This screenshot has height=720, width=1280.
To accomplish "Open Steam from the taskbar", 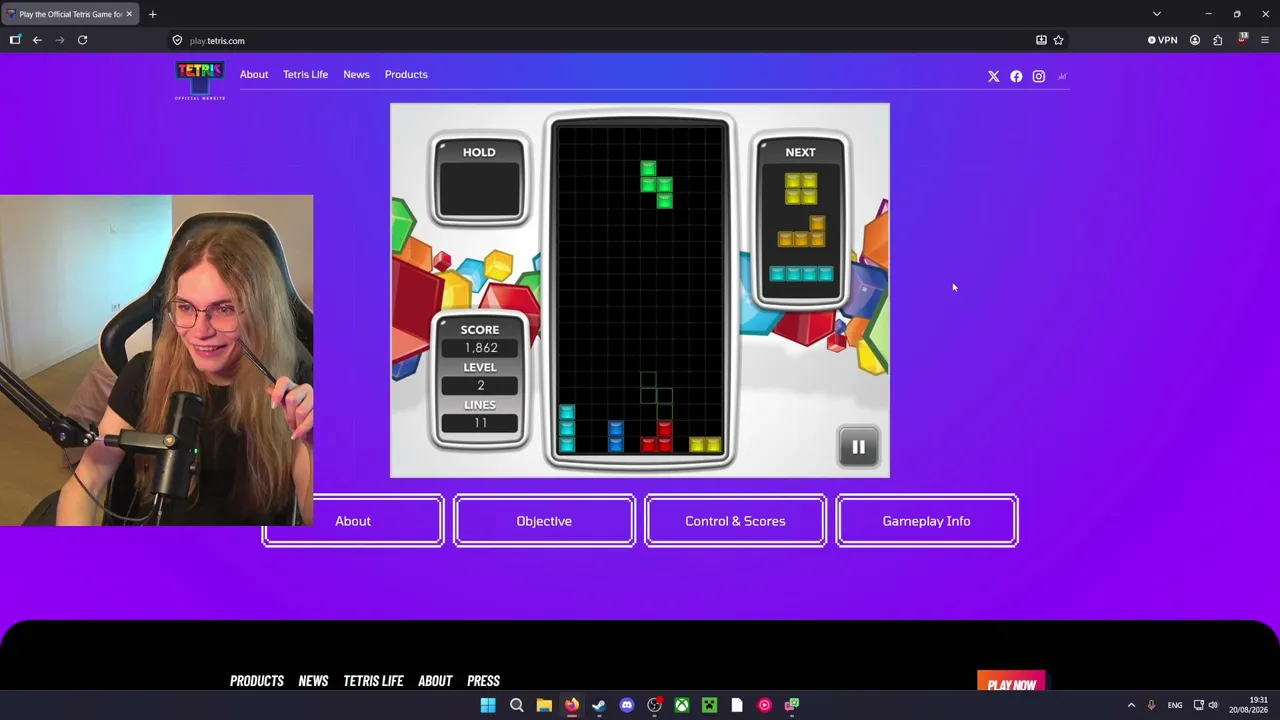I will pos(599,705).
